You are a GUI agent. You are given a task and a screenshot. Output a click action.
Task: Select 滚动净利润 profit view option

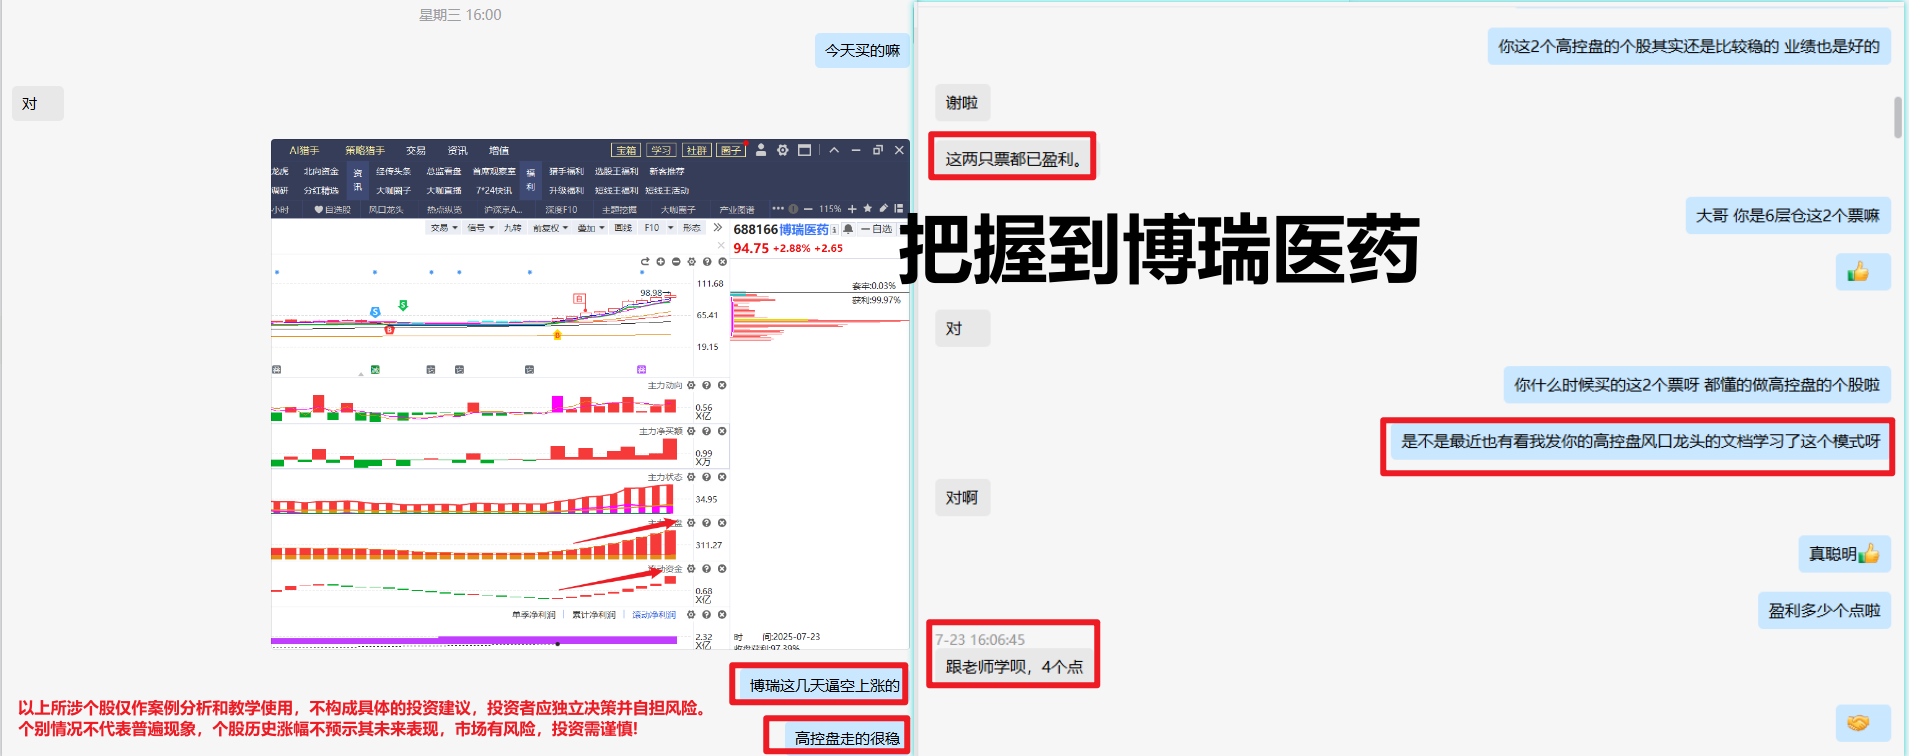point(654,615)
